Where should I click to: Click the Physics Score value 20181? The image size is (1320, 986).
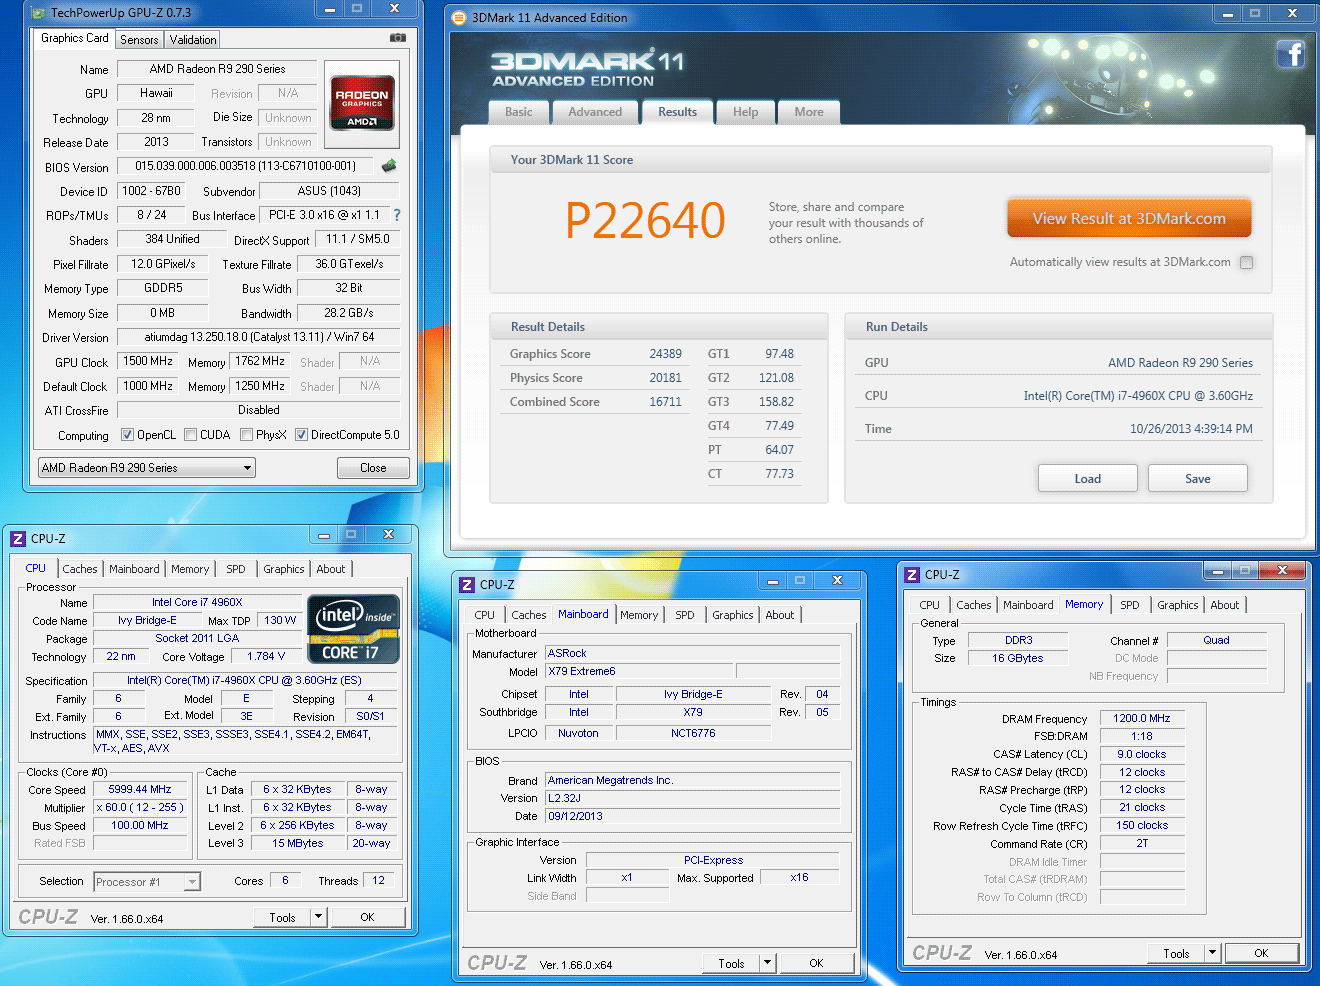click(x=665, y=378)
